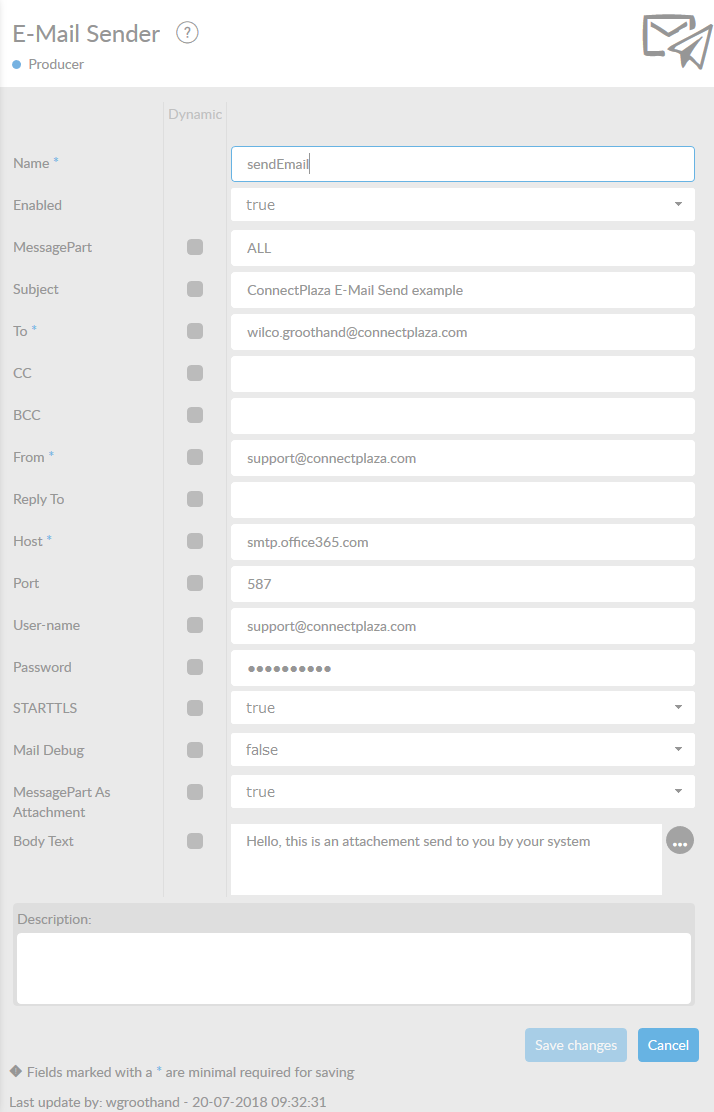This screenshot has height=1112, width=714.
Task: Enable Dynamic checkbox for Subject
Action: tap(195, 289)
